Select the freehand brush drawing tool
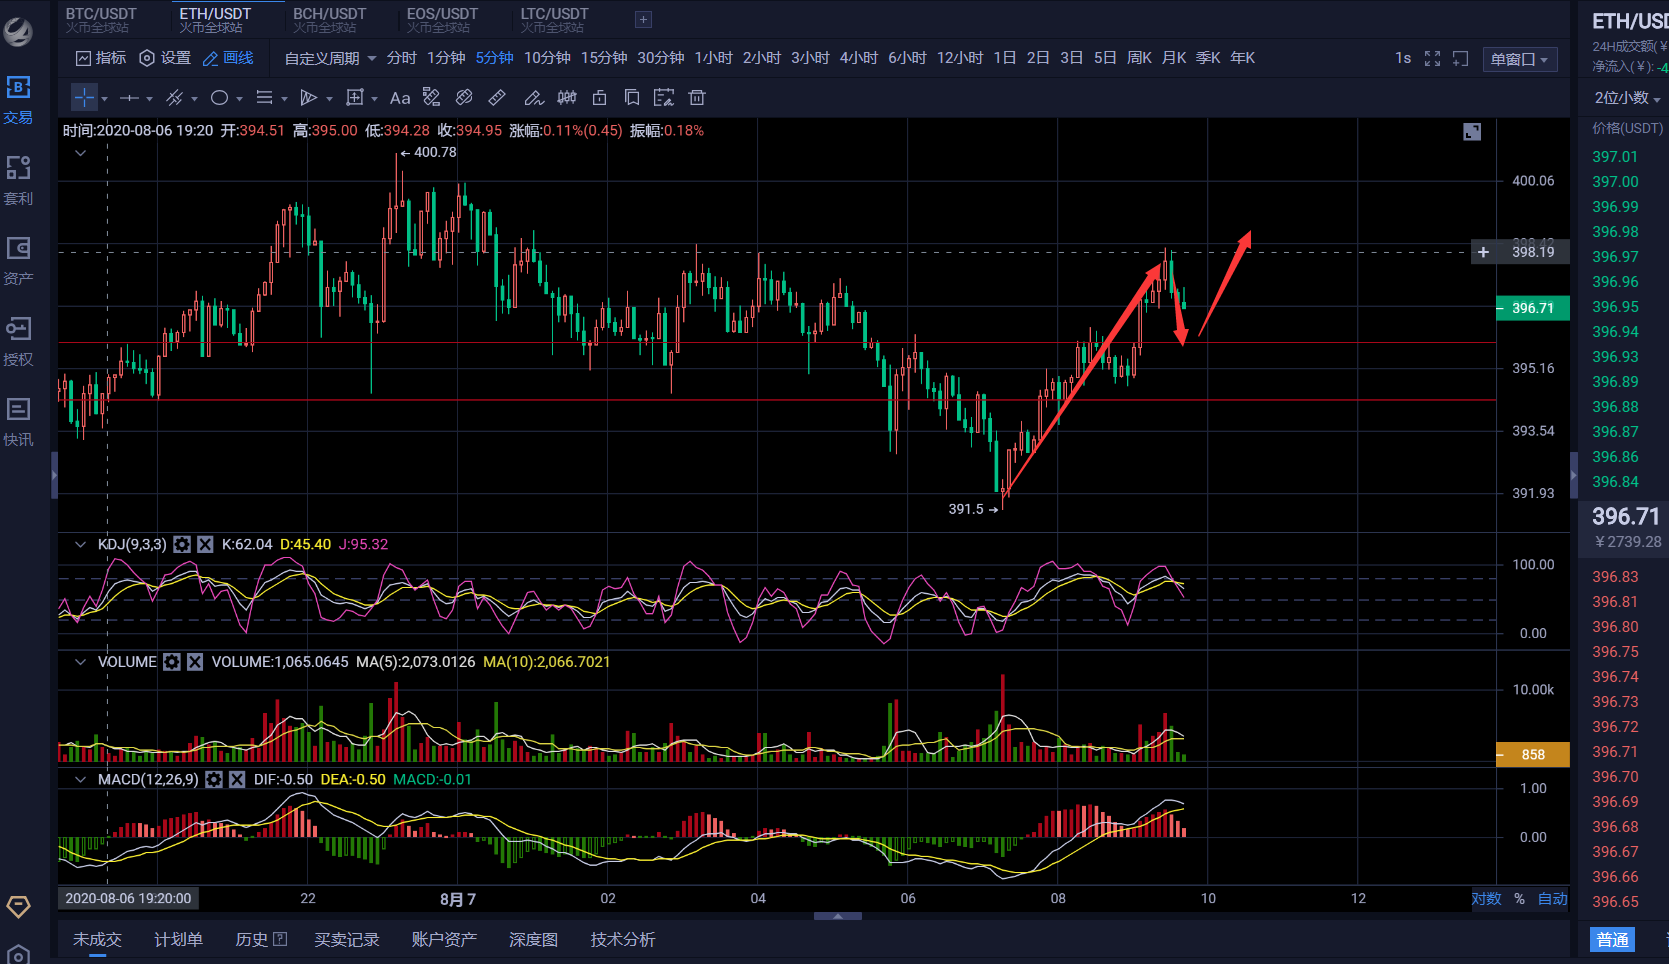This screenshot has height=964, width=1669. tap(534, 98)
